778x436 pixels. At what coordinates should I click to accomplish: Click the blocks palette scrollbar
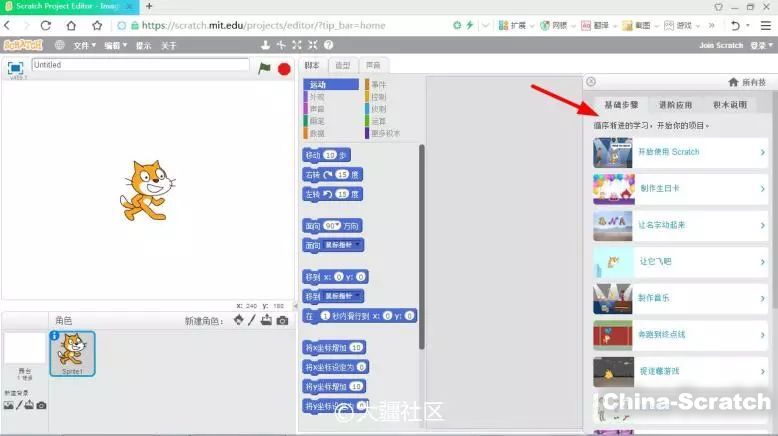click(422, 247)
